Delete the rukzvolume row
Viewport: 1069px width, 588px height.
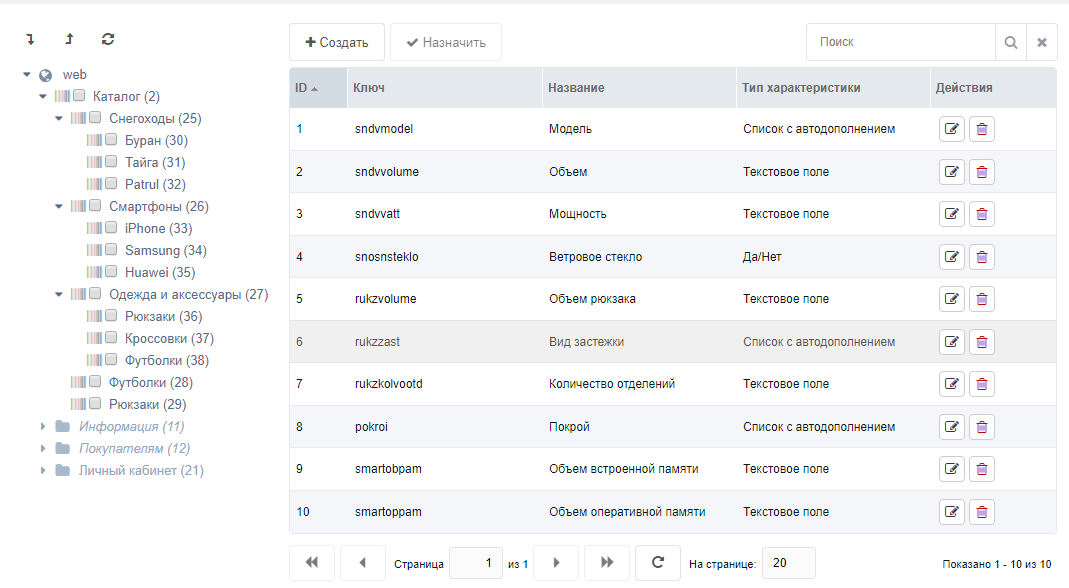[x=982, y=299]
